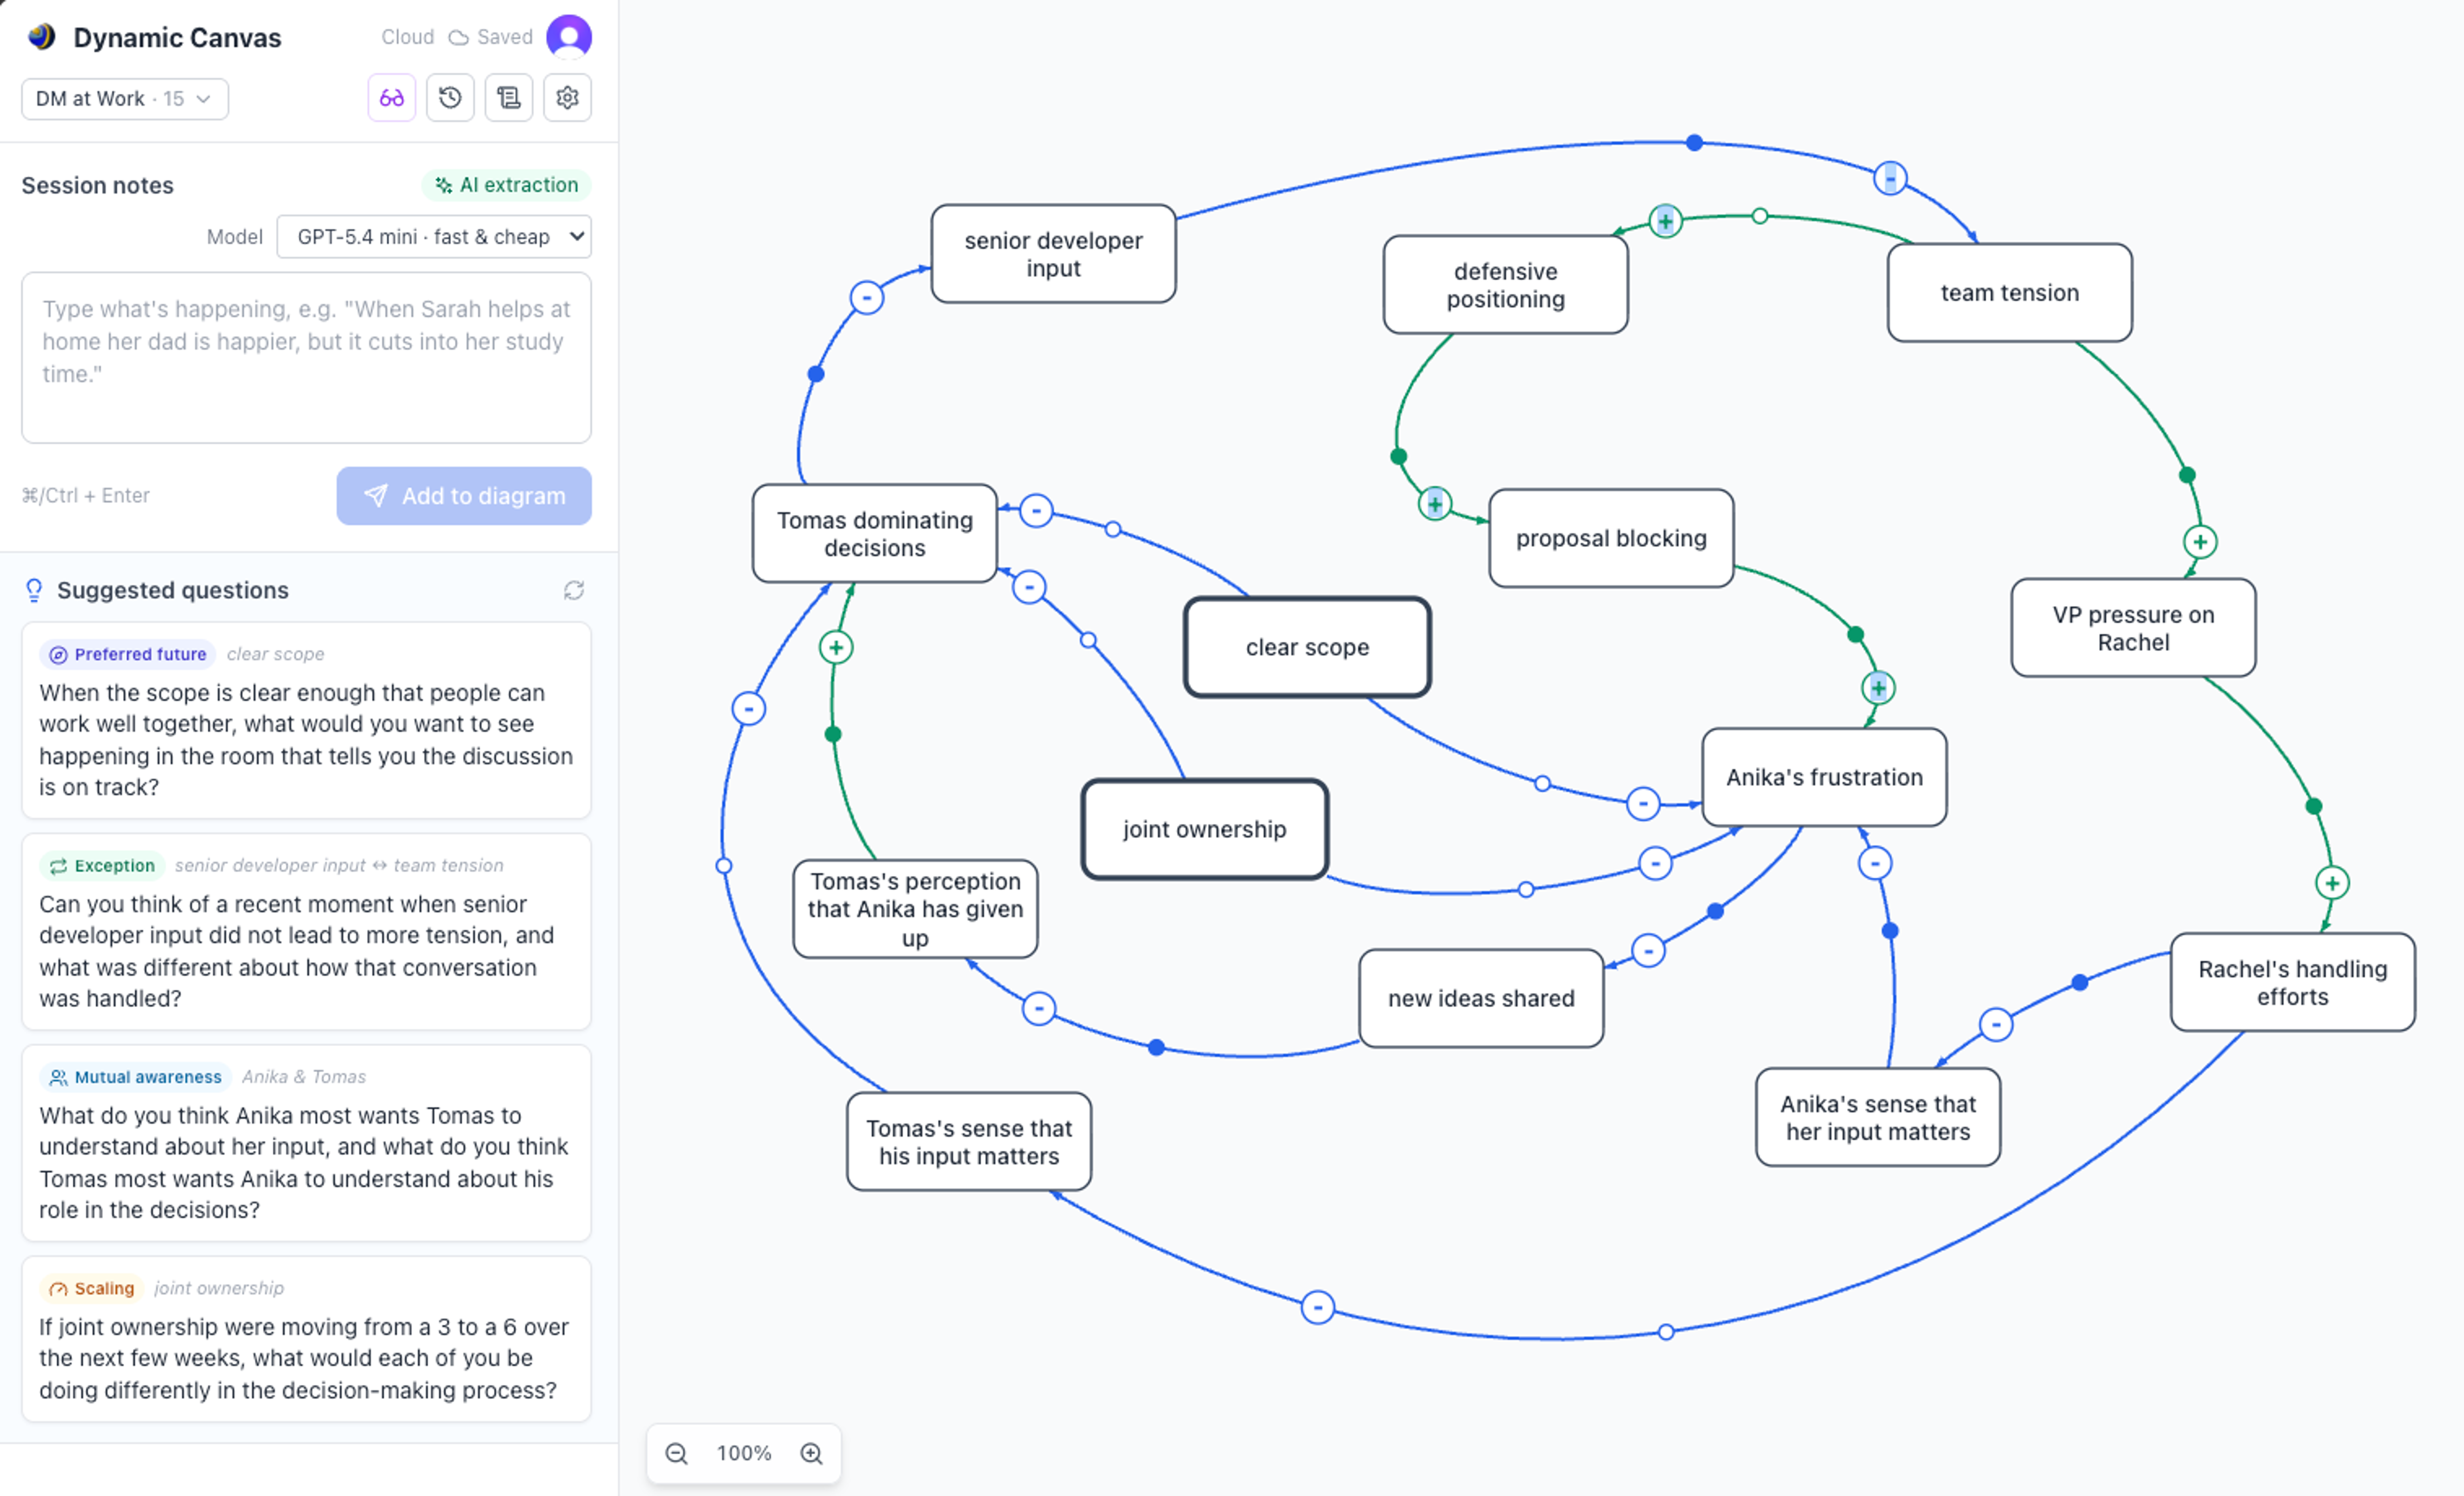Select Tomas's sense that his input matters node
The image size is (2464, 1496).
click(969, 1141)
